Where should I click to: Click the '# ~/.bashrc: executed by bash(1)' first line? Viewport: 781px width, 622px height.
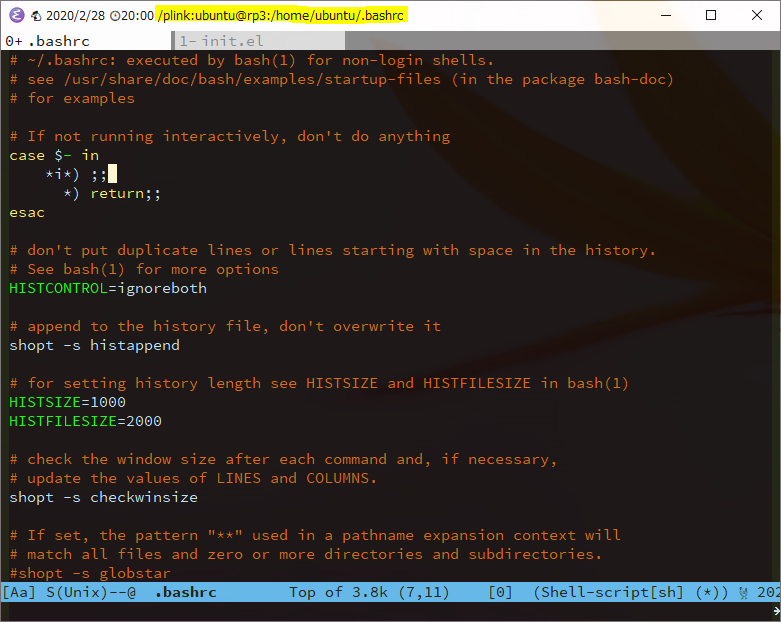coord(252,60)
